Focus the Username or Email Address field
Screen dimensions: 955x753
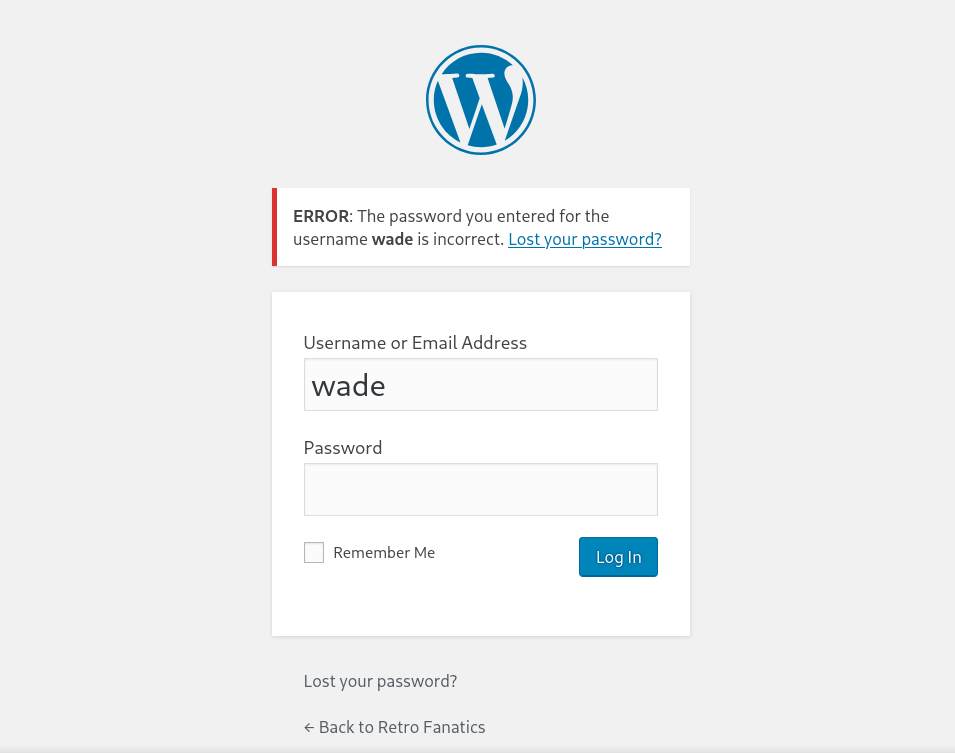[x=480, y=385]
